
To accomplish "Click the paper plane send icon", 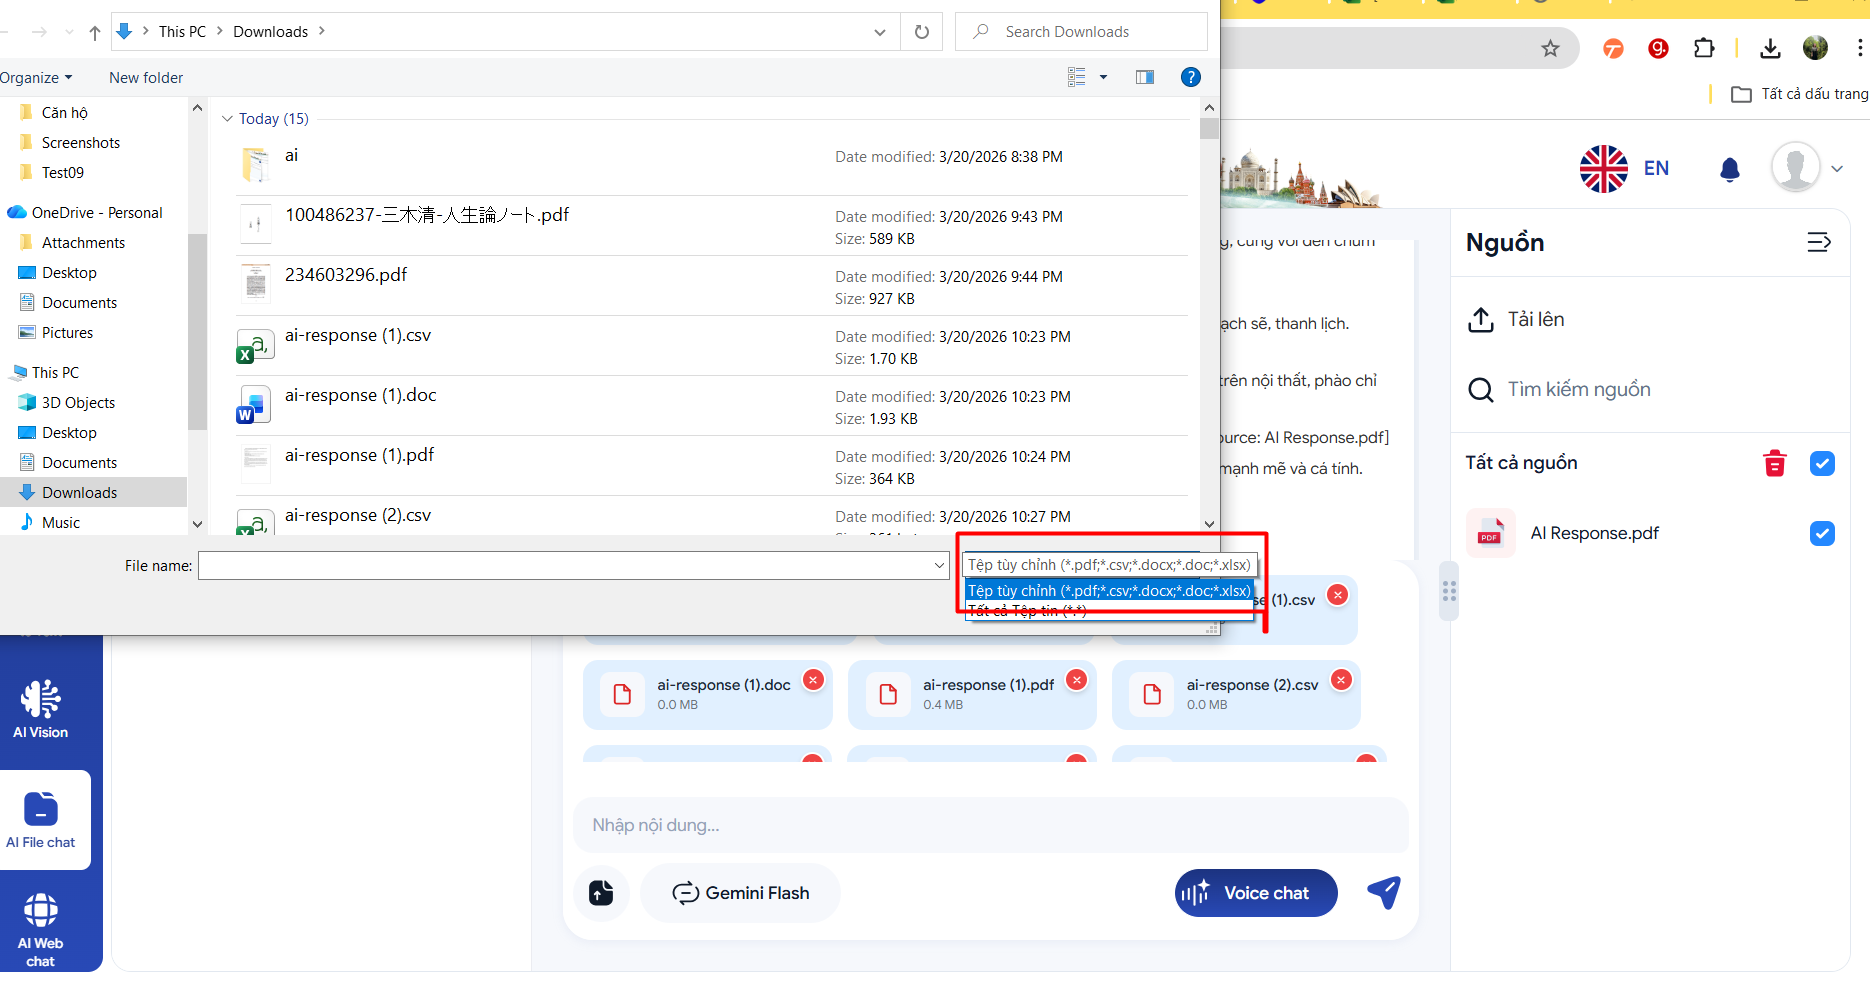I will point(1384,892).
